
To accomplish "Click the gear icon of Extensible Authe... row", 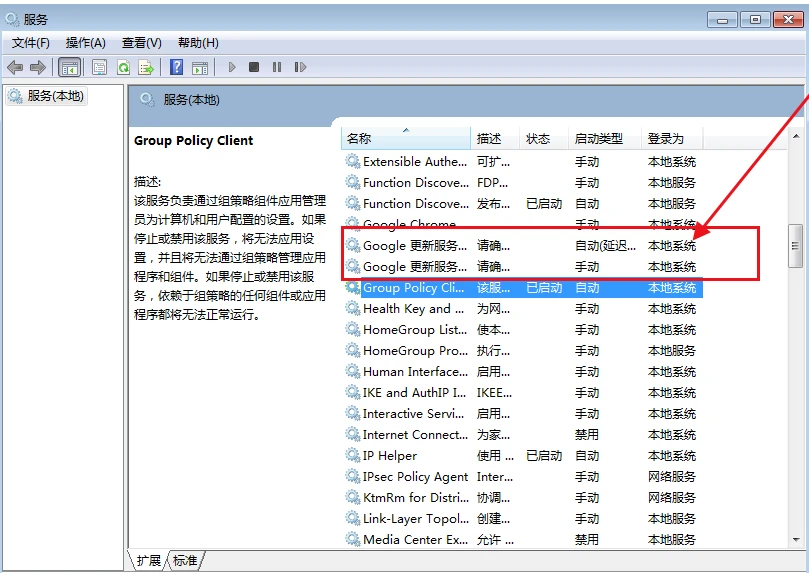I will 353,161.
